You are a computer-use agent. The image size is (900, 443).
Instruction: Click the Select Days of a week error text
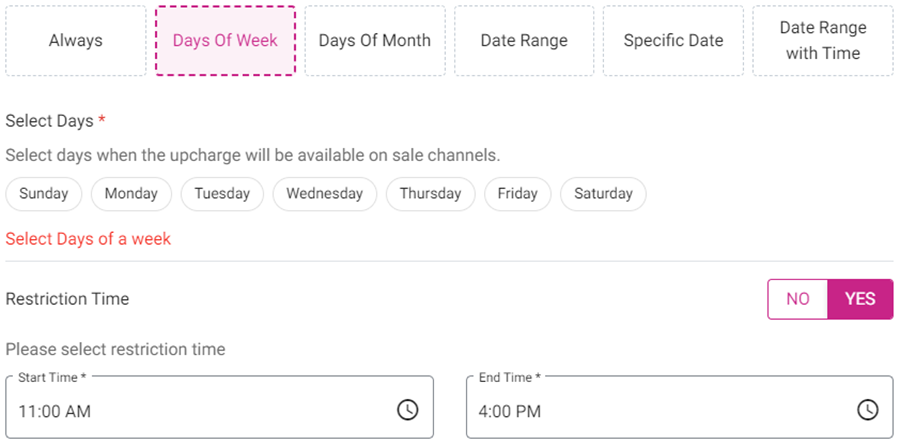(88, 239)
